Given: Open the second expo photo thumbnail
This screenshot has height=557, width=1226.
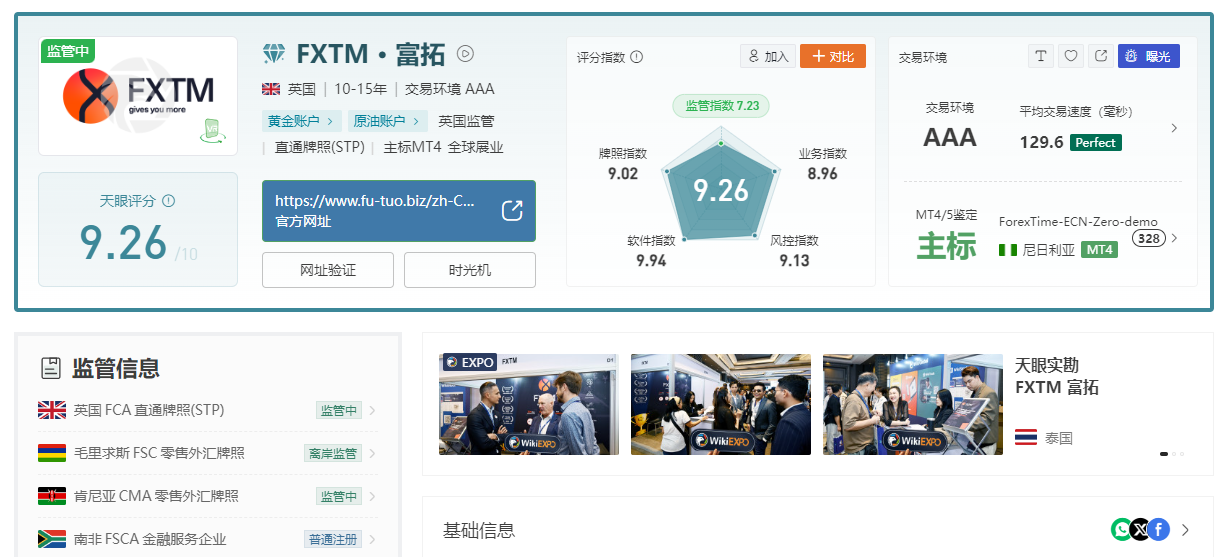Looking at the screenshot, I should [x=721, y=404].
